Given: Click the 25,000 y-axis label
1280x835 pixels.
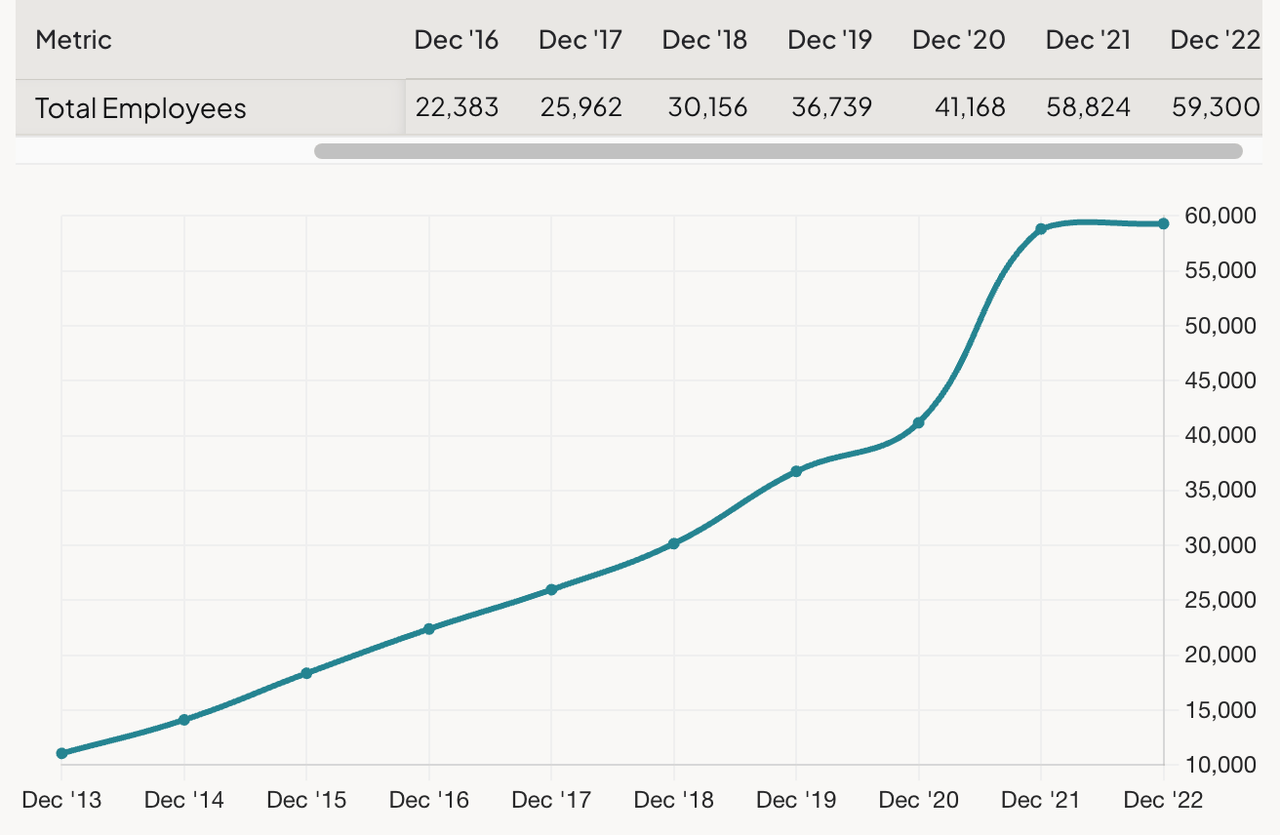Looking at the screenshot, I should click(x=1220, y=600).
